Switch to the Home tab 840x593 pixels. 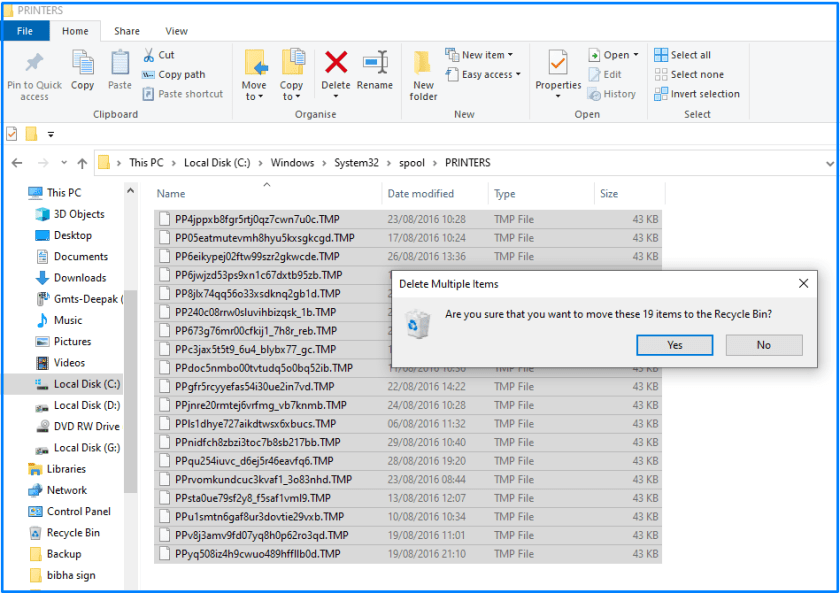coord(75,31)
